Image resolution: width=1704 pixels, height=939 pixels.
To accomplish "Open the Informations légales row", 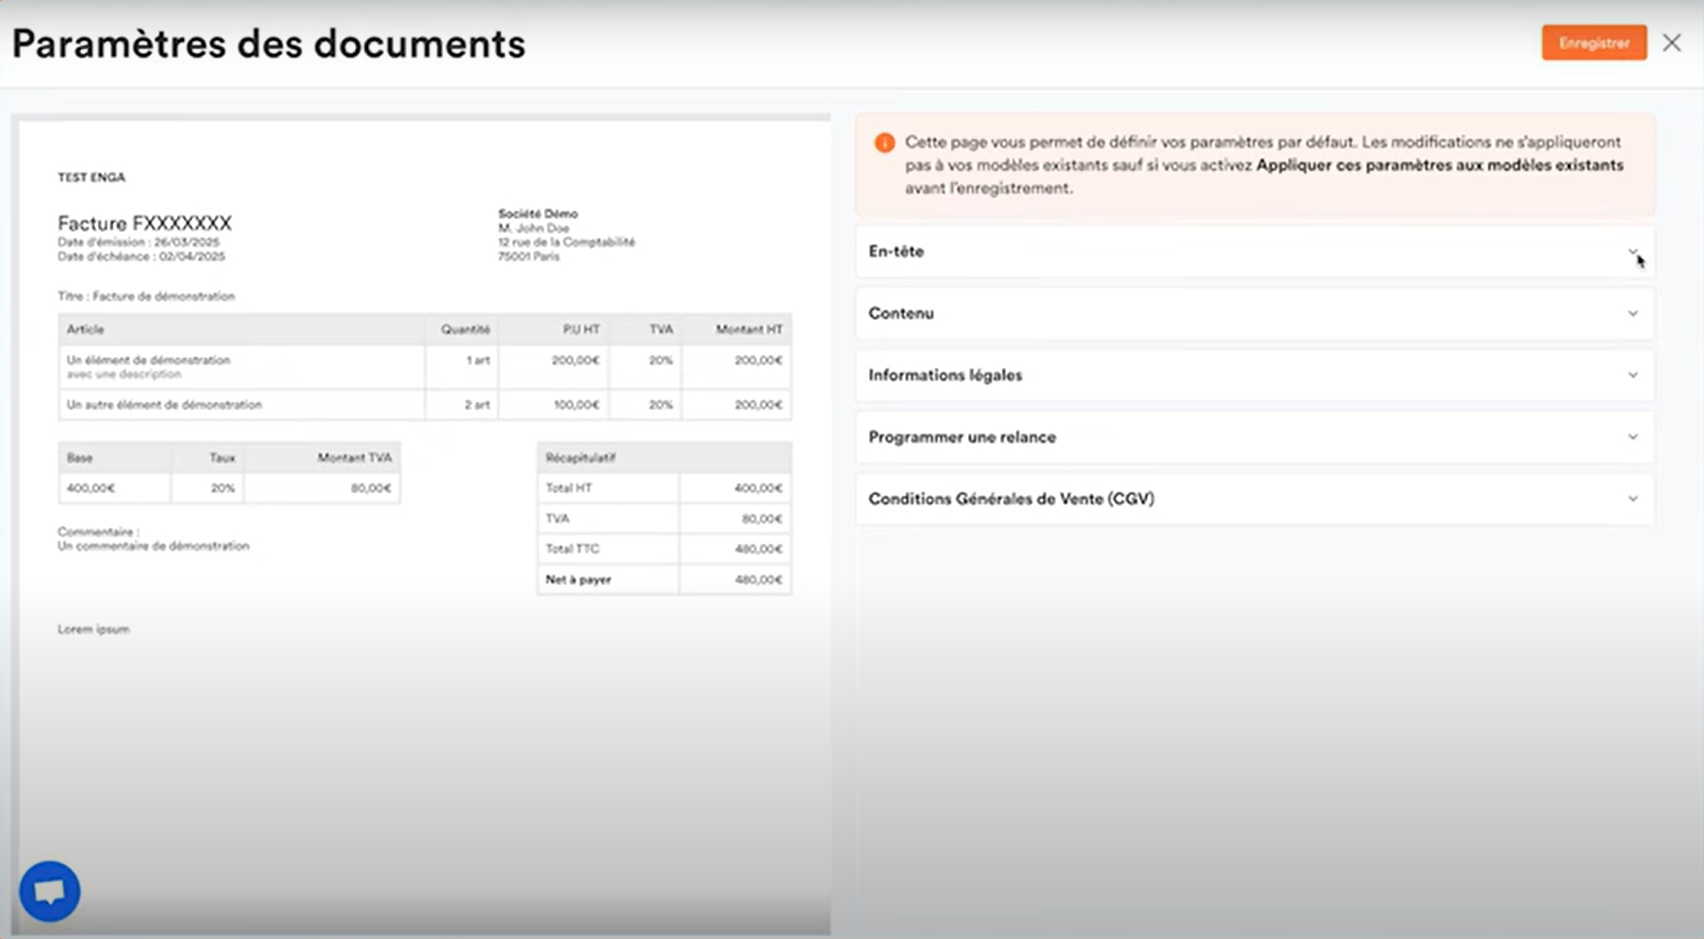I will (x=1254, y=376).
